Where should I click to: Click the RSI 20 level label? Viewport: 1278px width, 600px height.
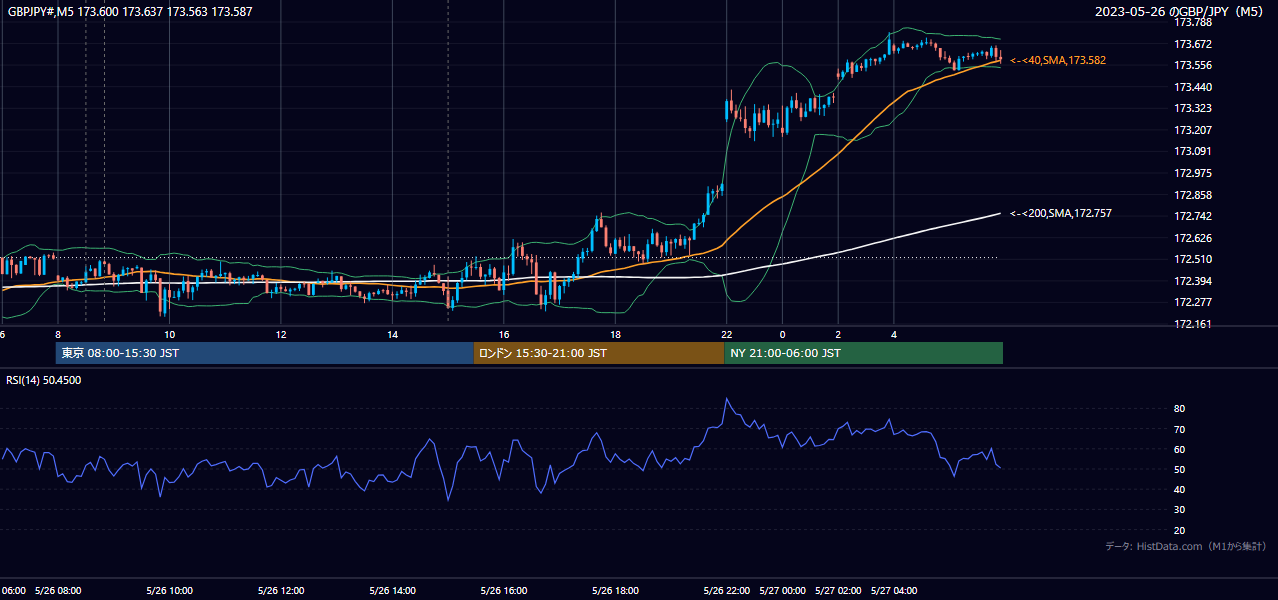tap(1180, 530)
